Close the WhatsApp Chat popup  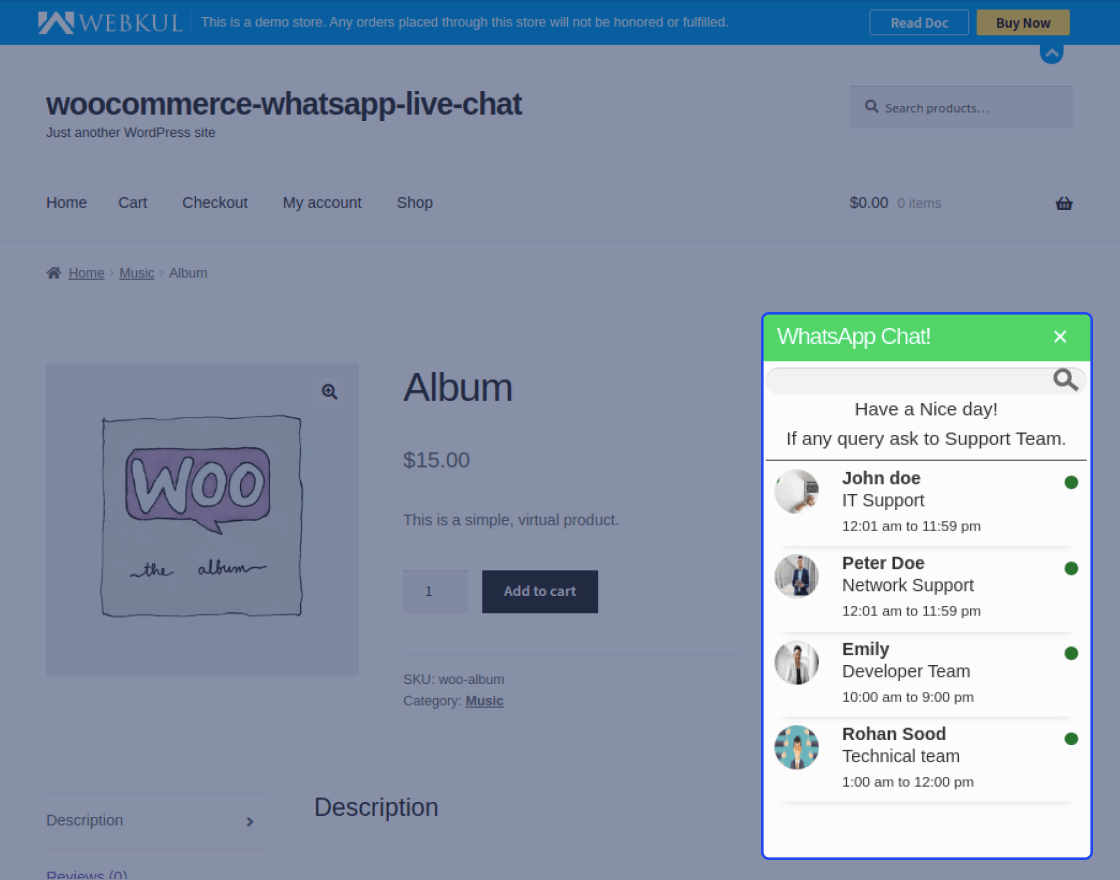(1060, 336)
